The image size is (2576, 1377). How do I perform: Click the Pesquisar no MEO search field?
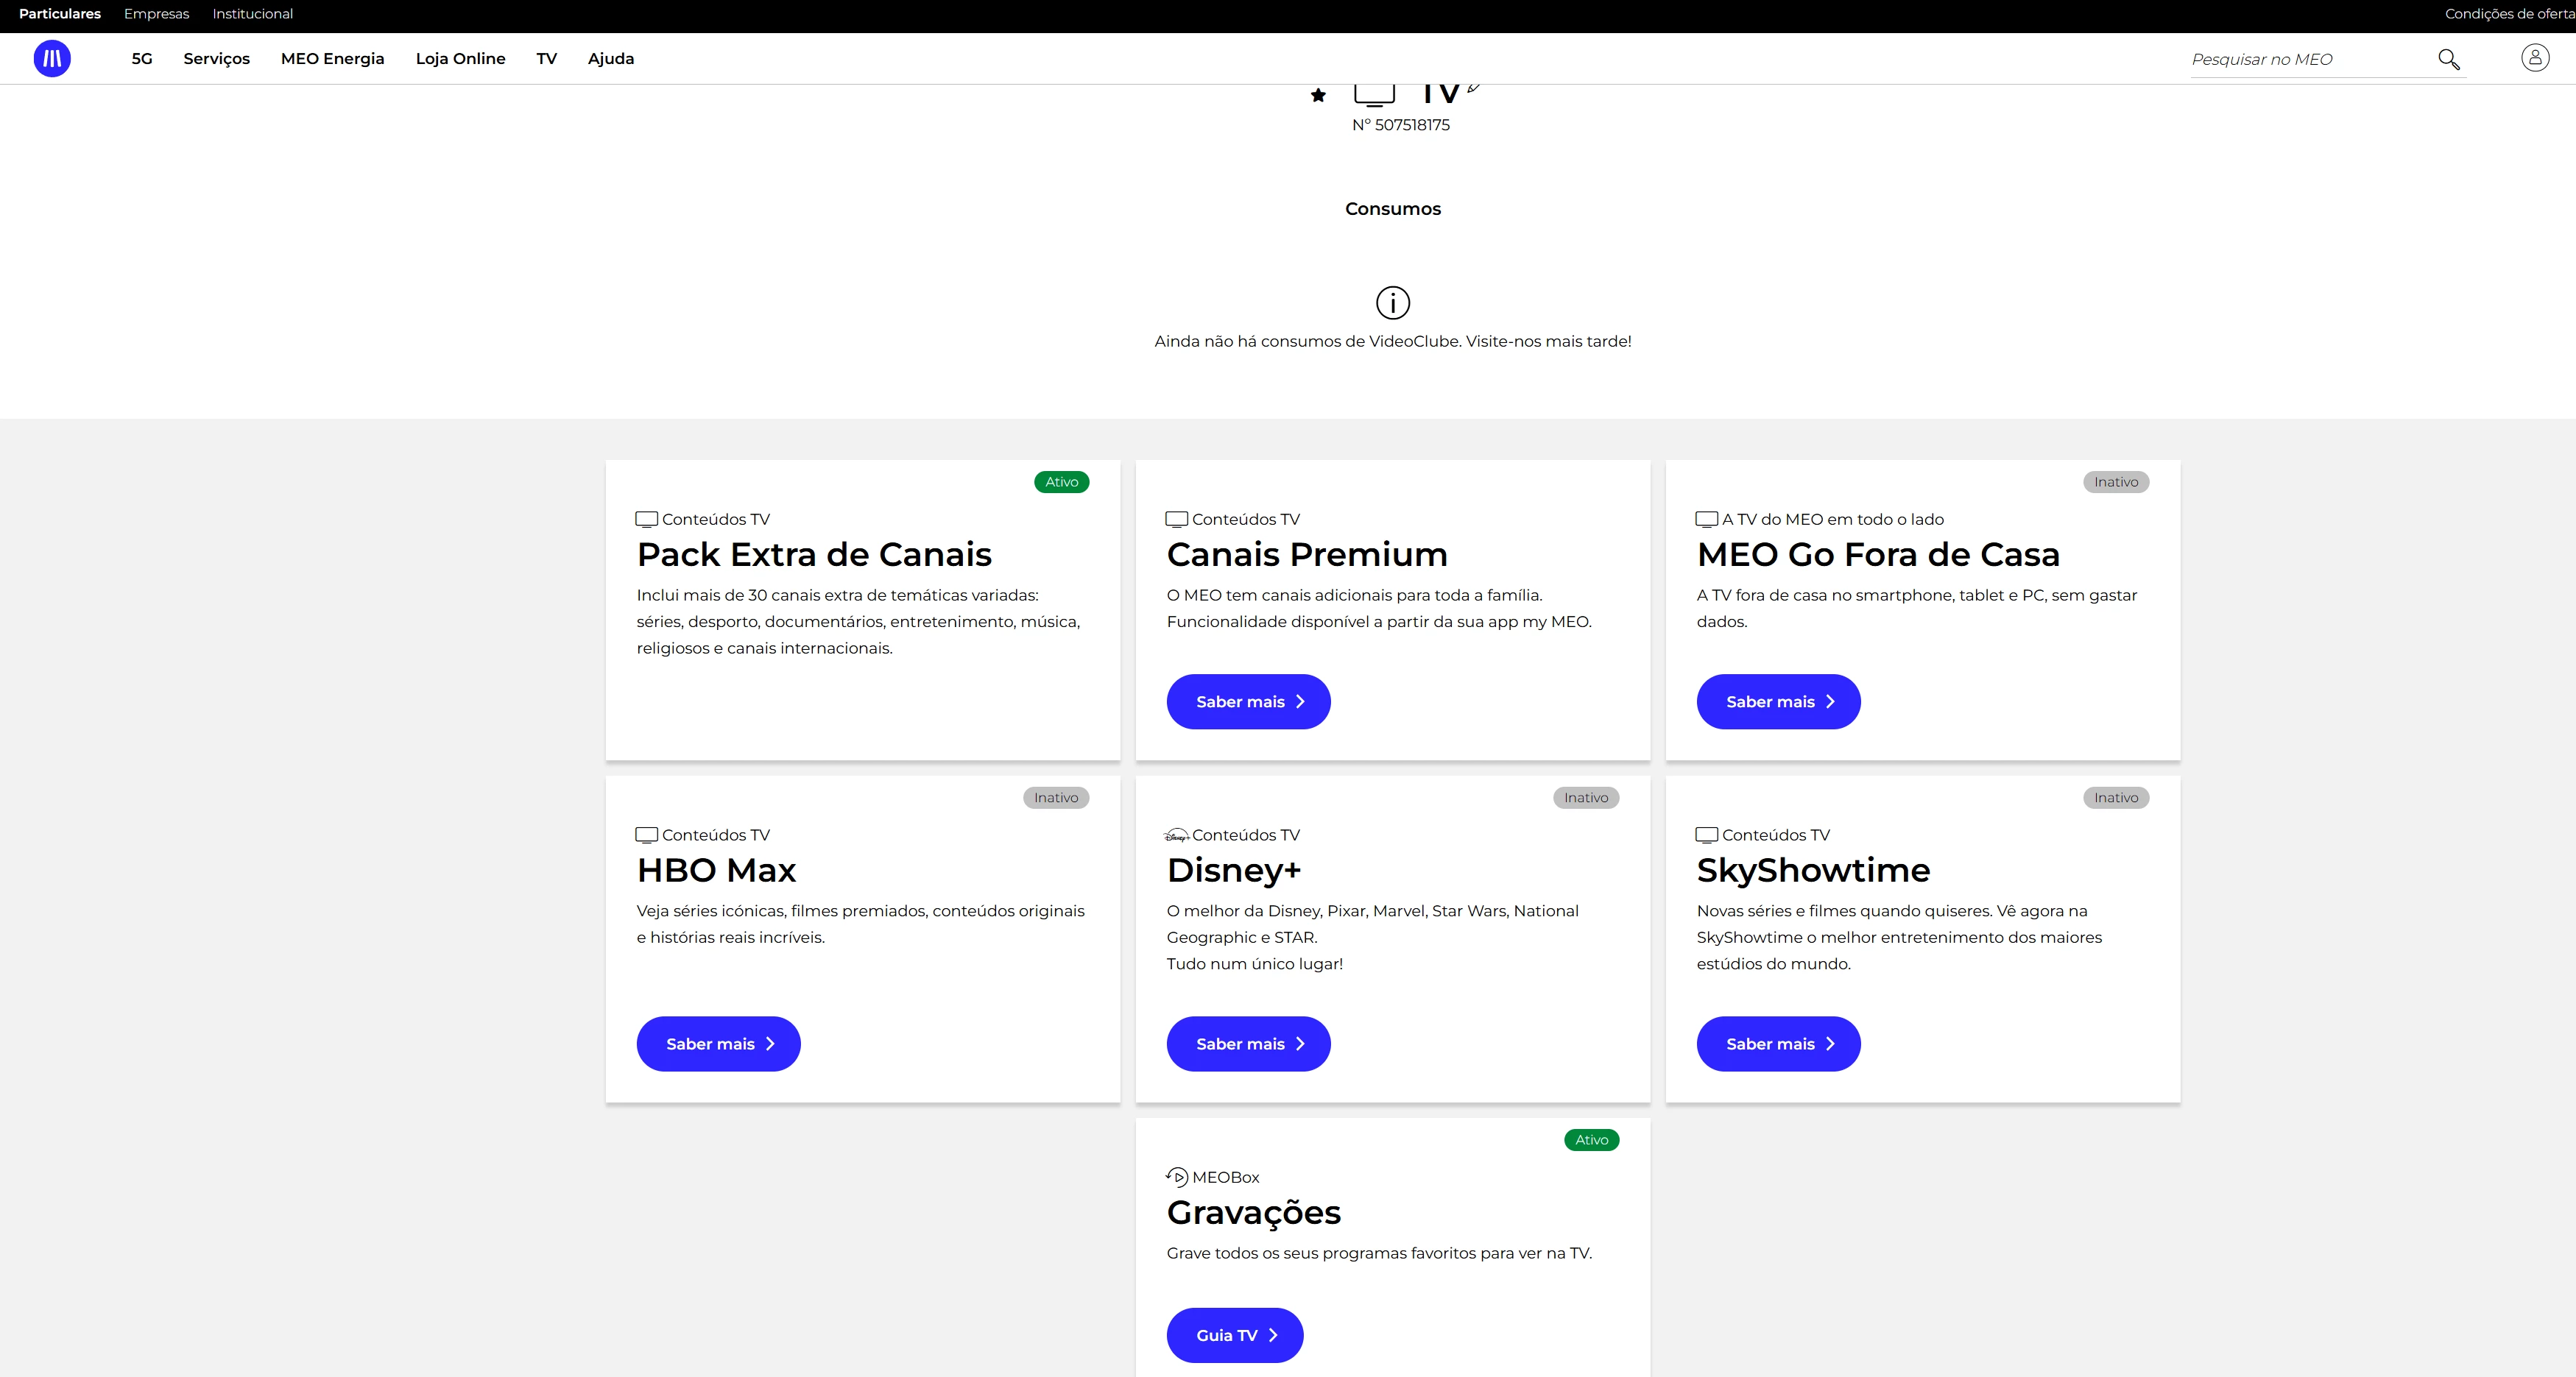[x=2300, y=60]
